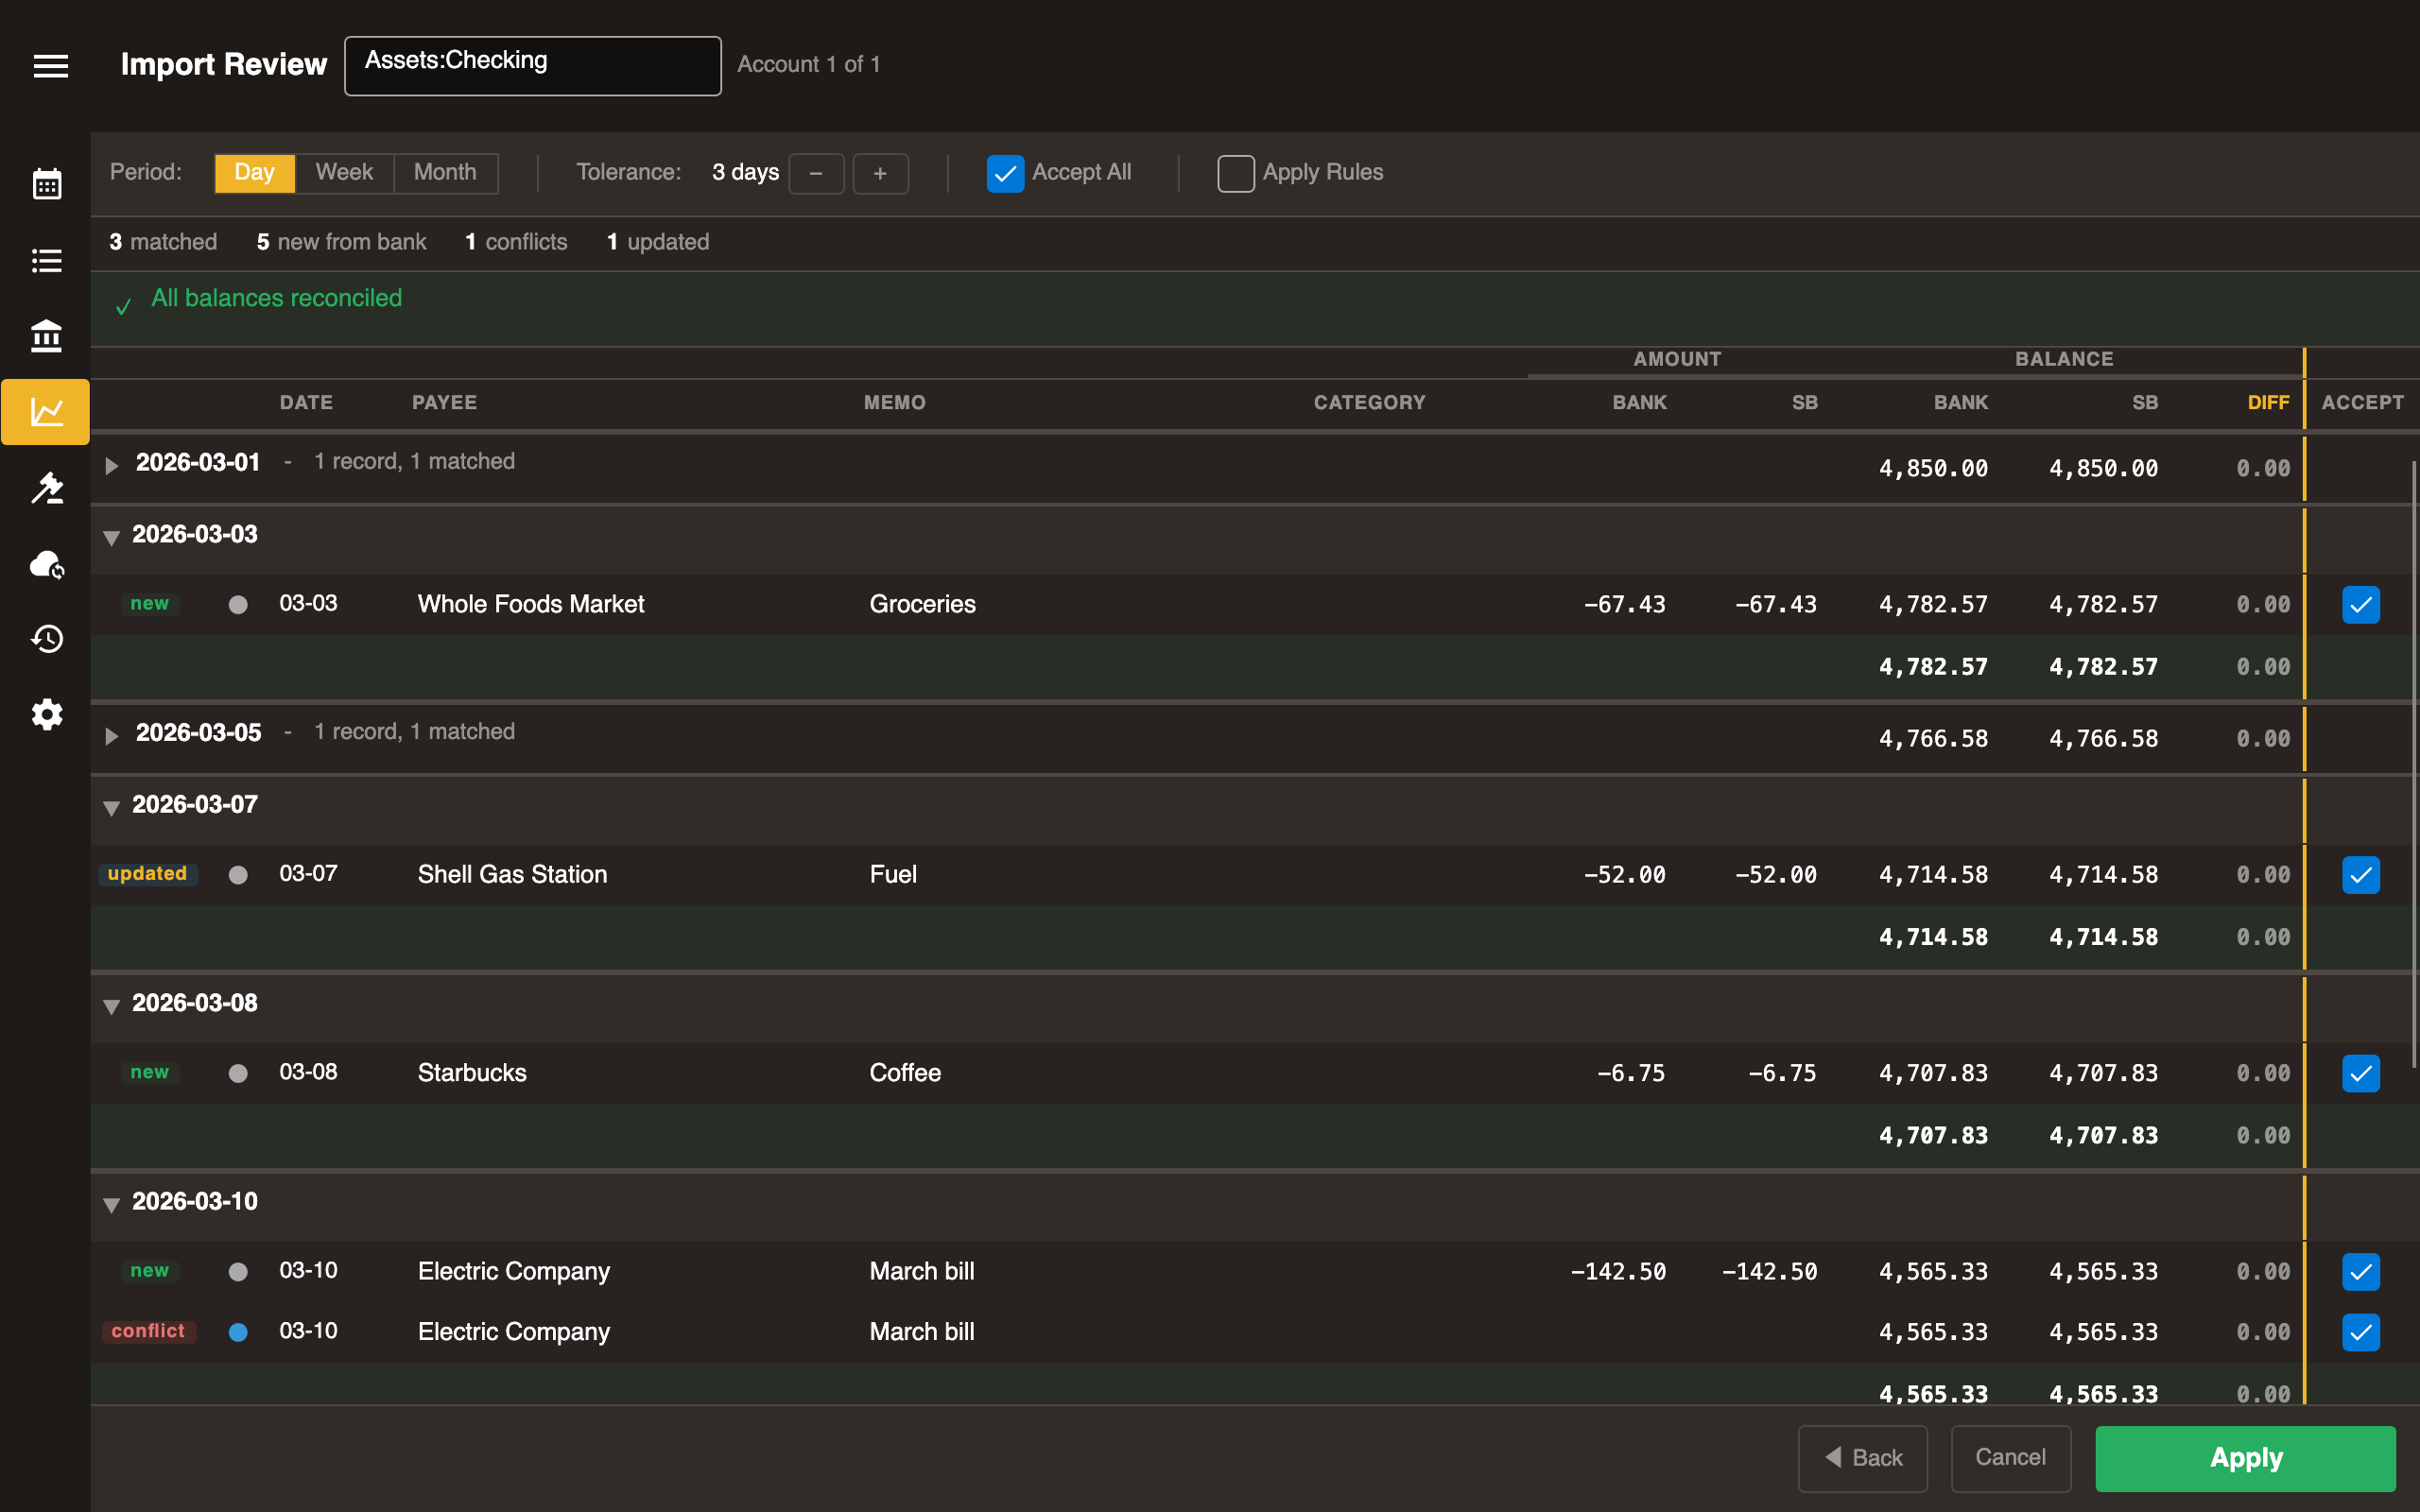Click the 1 conflicts summary count
Viewport: 2420px width, 1512px height.
pyautogui.click(x=516, y=242)
